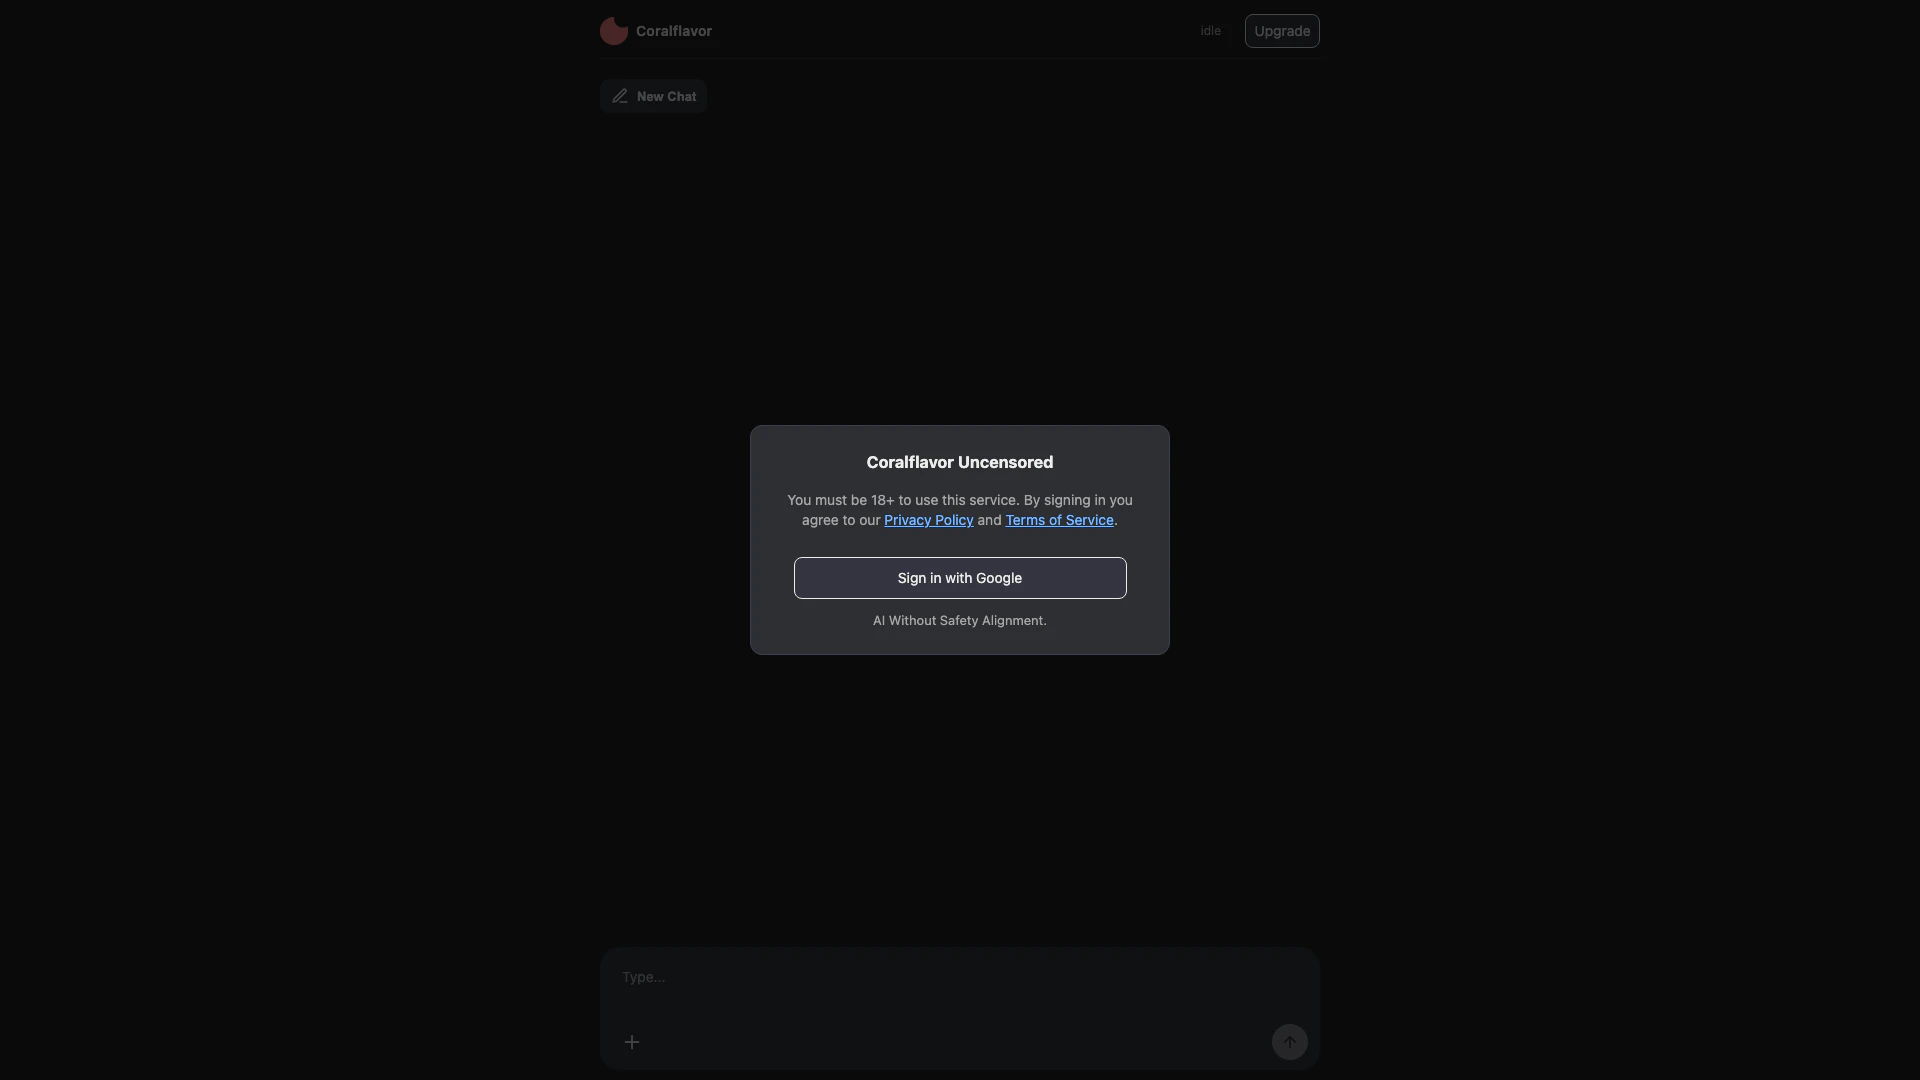Open the Privacy Policy link
This screenshot has height=1080, width=1920.
928,520
